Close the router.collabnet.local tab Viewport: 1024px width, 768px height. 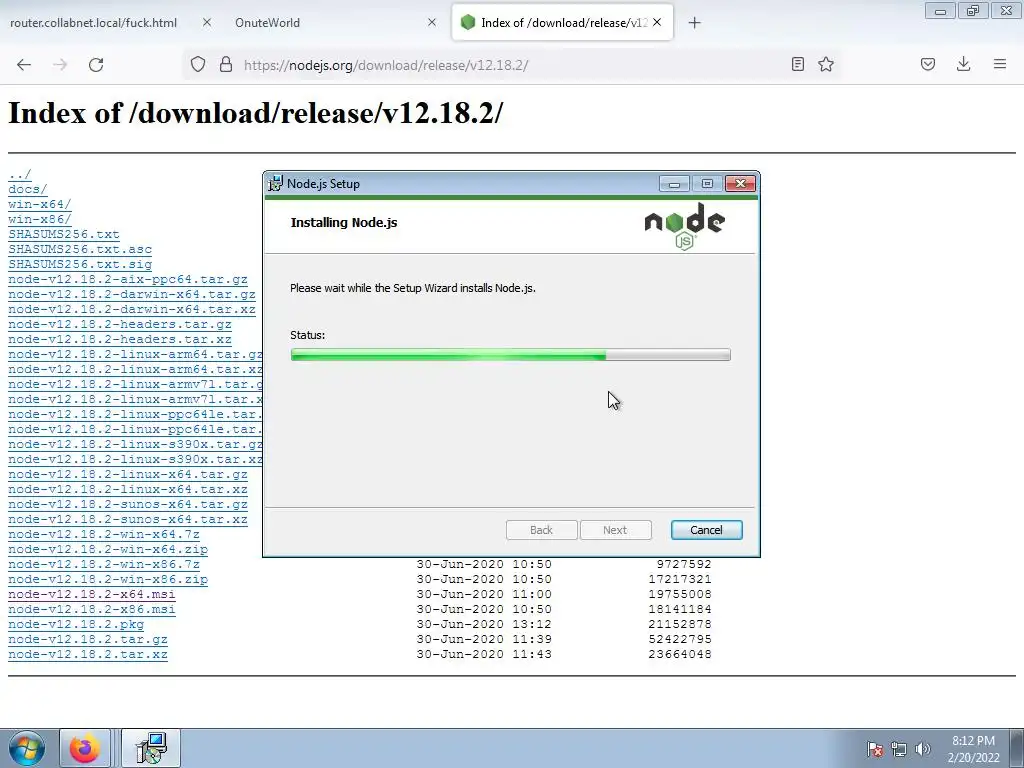[206, 22]
